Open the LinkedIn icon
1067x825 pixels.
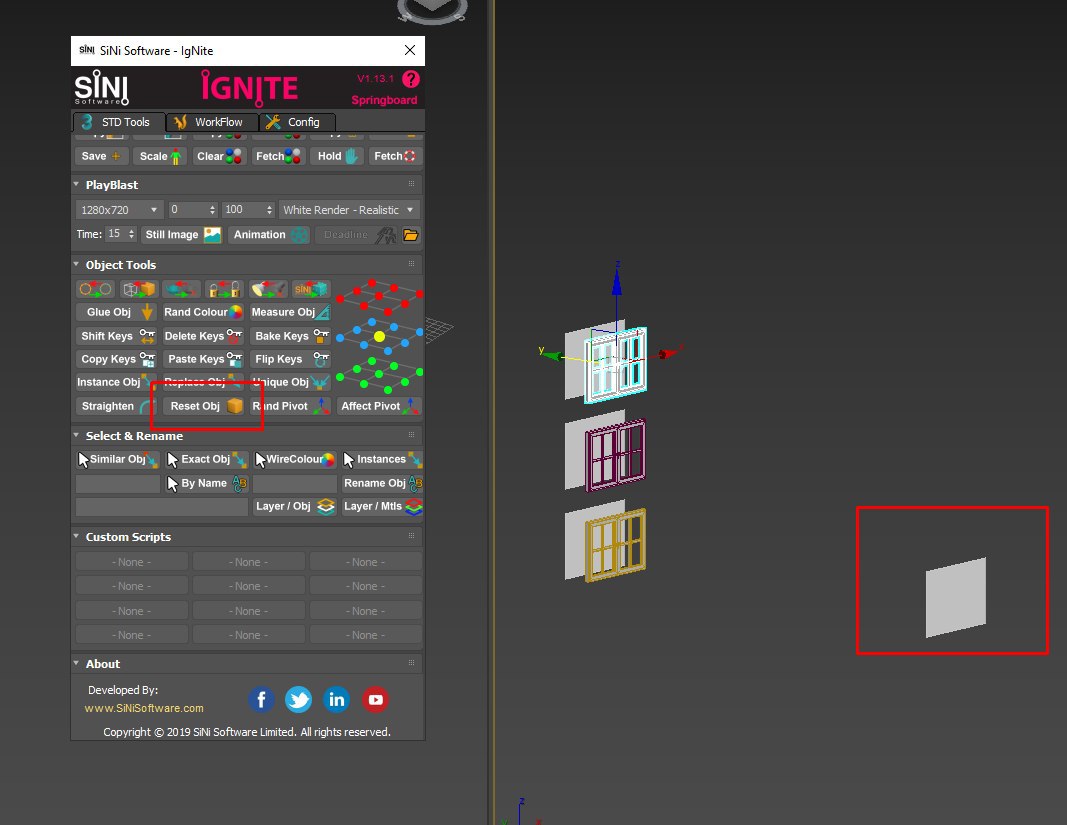pos(336,699)
